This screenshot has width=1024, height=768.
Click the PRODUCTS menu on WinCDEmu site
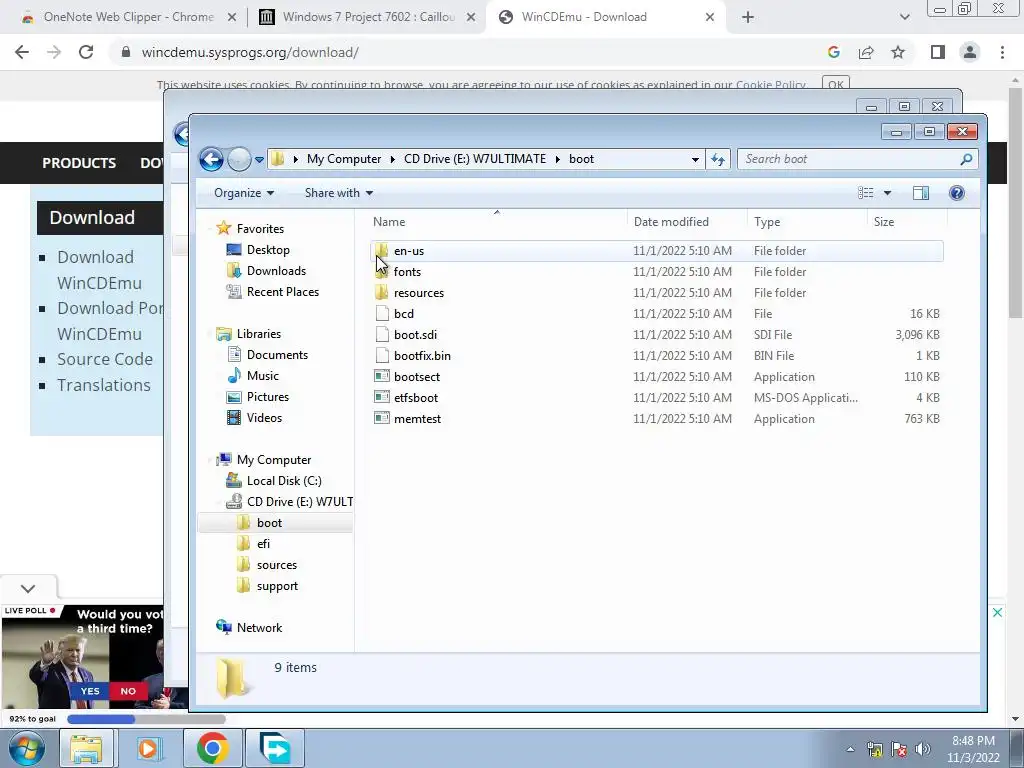pos(79,163)
